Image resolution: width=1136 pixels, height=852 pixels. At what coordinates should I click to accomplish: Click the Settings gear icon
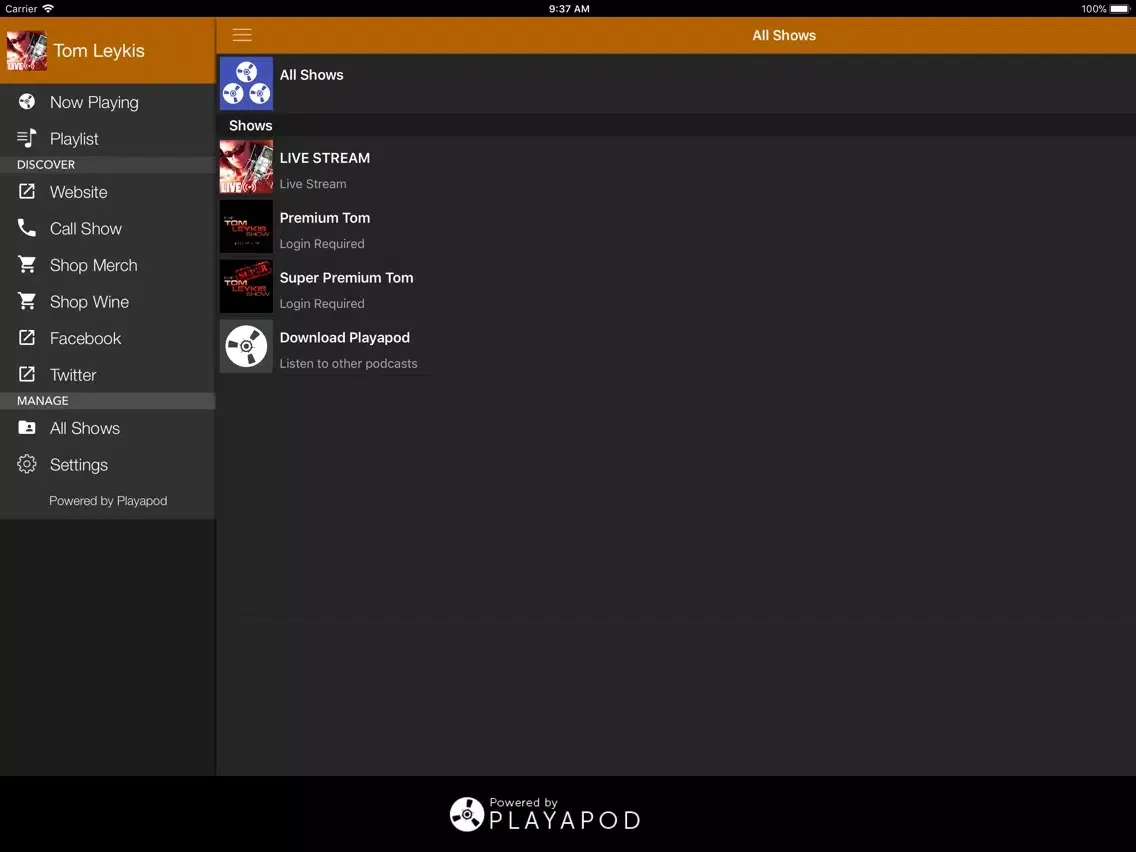27,464
